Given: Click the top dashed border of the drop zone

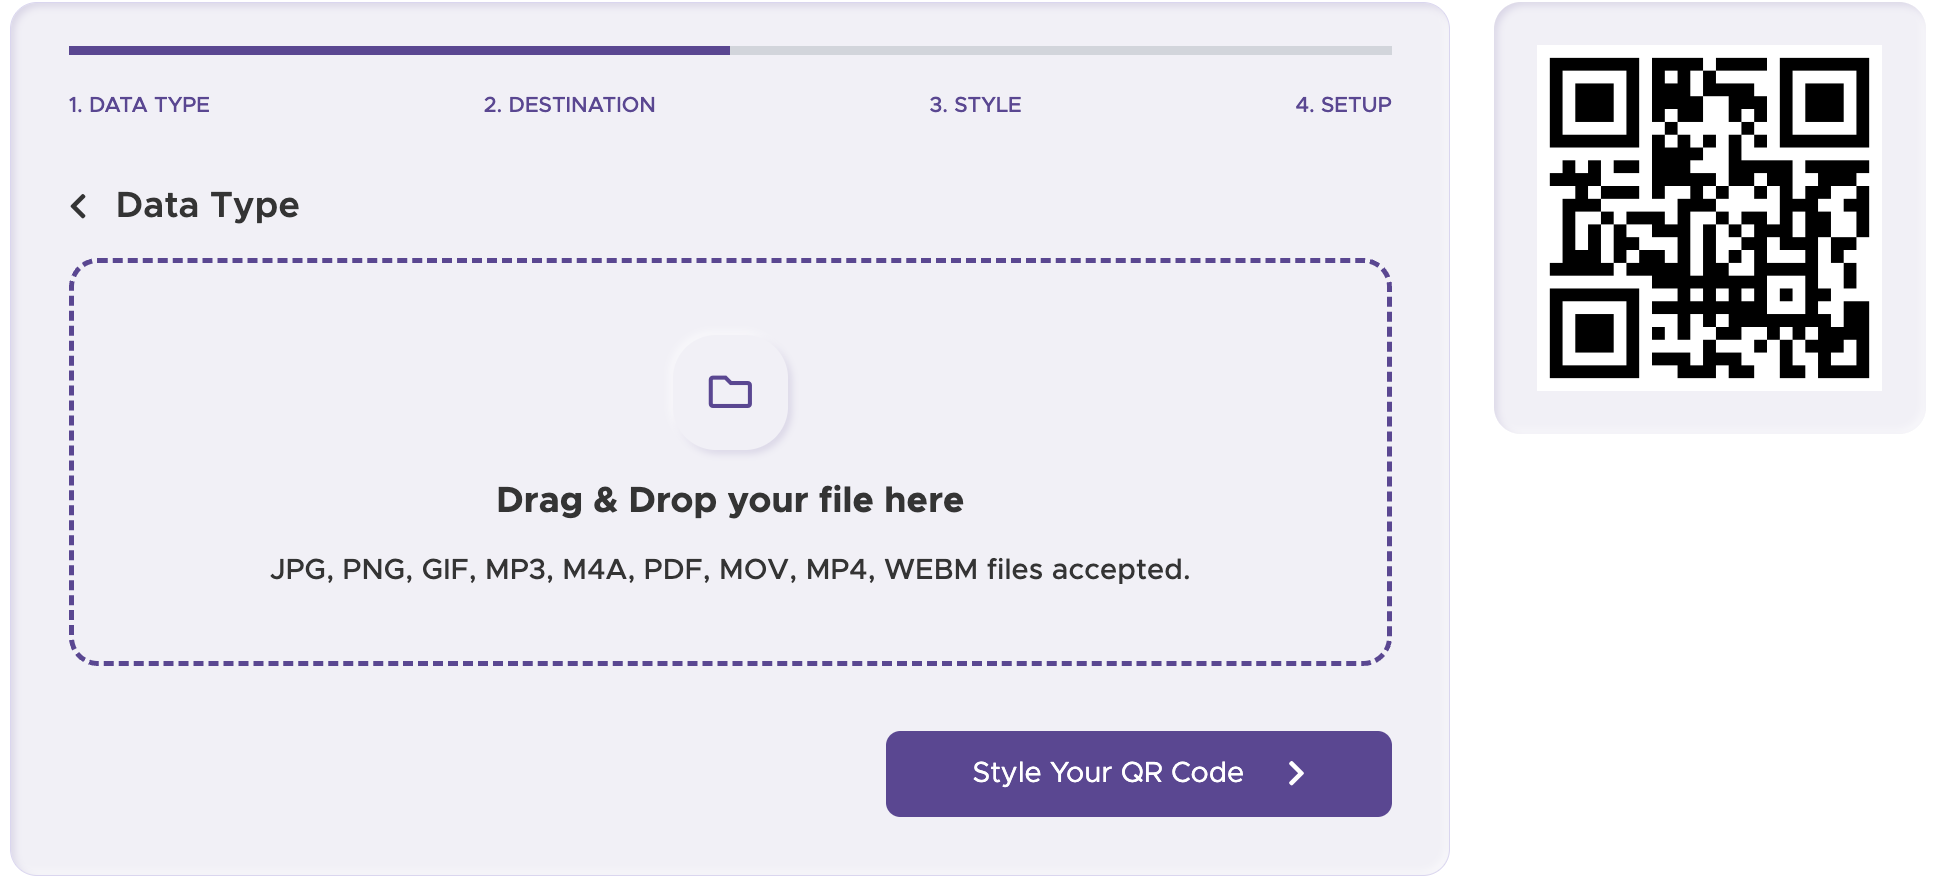Looking at the screenshot, I should 730,261.
